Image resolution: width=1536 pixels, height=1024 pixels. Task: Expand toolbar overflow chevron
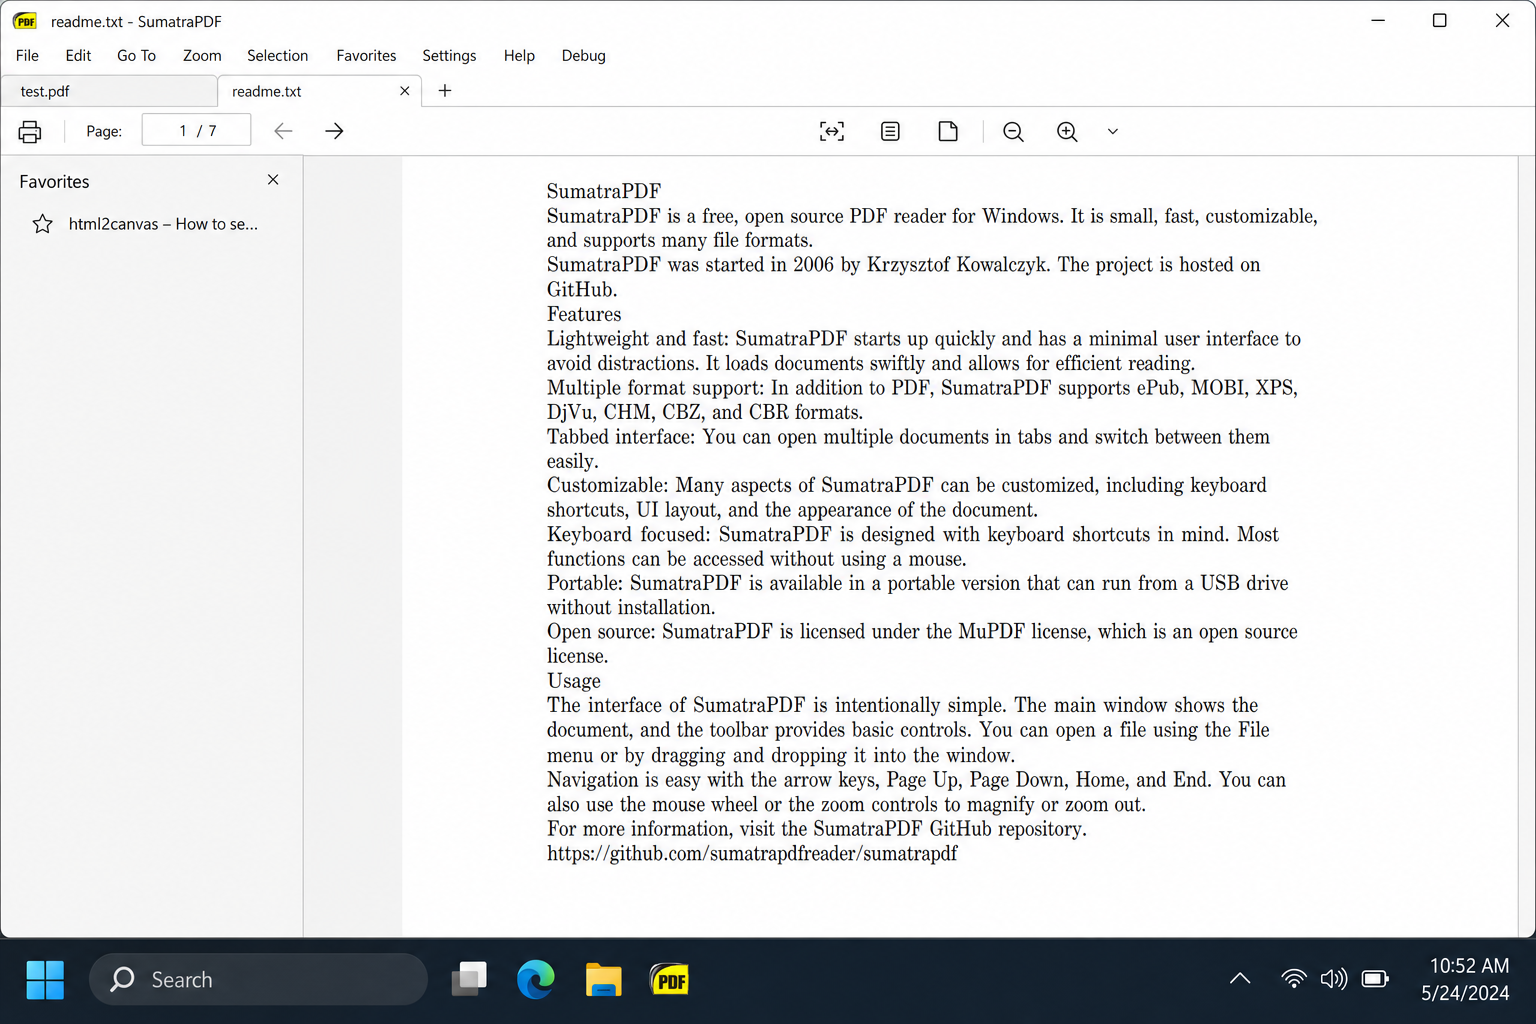(x=1112, y=131)
